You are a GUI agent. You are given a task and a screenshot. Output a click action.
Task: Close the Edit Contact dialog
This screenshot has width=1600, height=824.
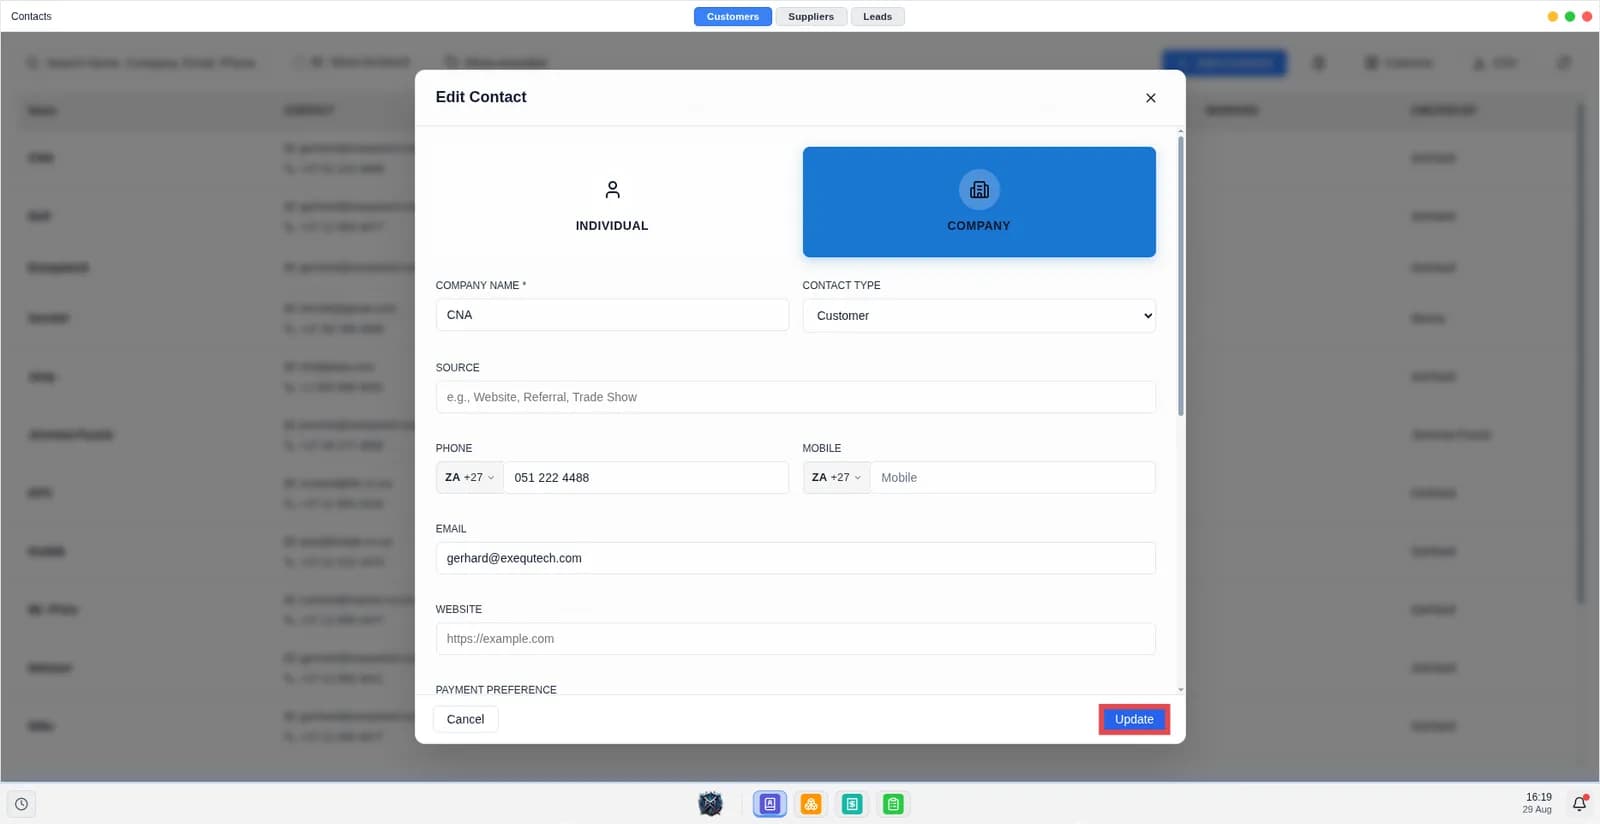click(1150, 98)
